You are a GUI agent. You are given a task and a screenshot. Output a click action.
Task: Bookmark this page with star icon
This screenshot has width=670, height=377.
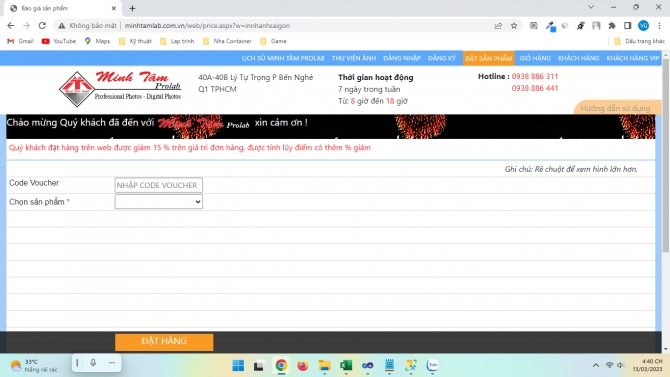(x=514, y=26)
